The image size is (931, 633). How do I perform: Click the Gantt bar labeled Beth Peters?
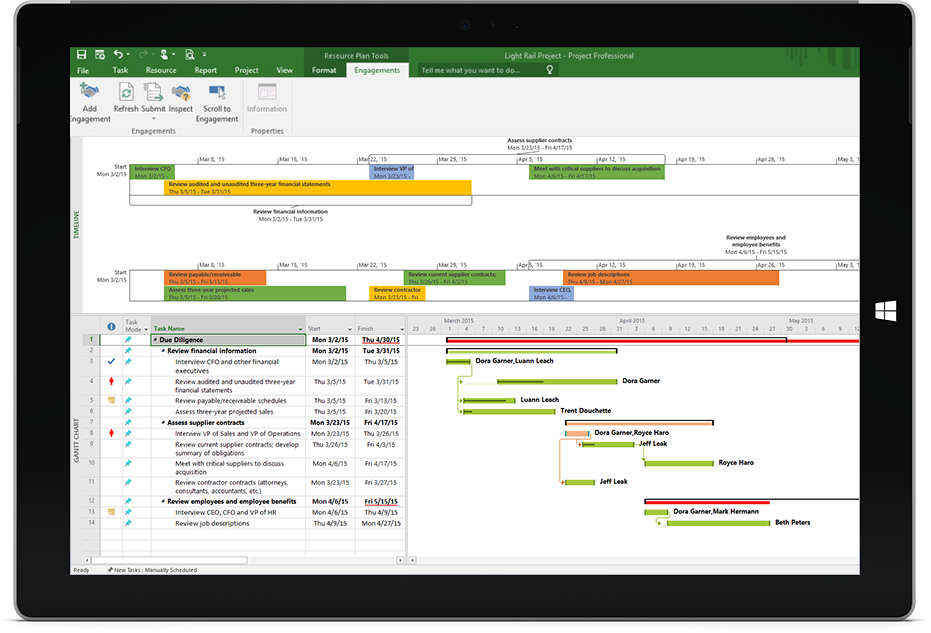[718, 523]
